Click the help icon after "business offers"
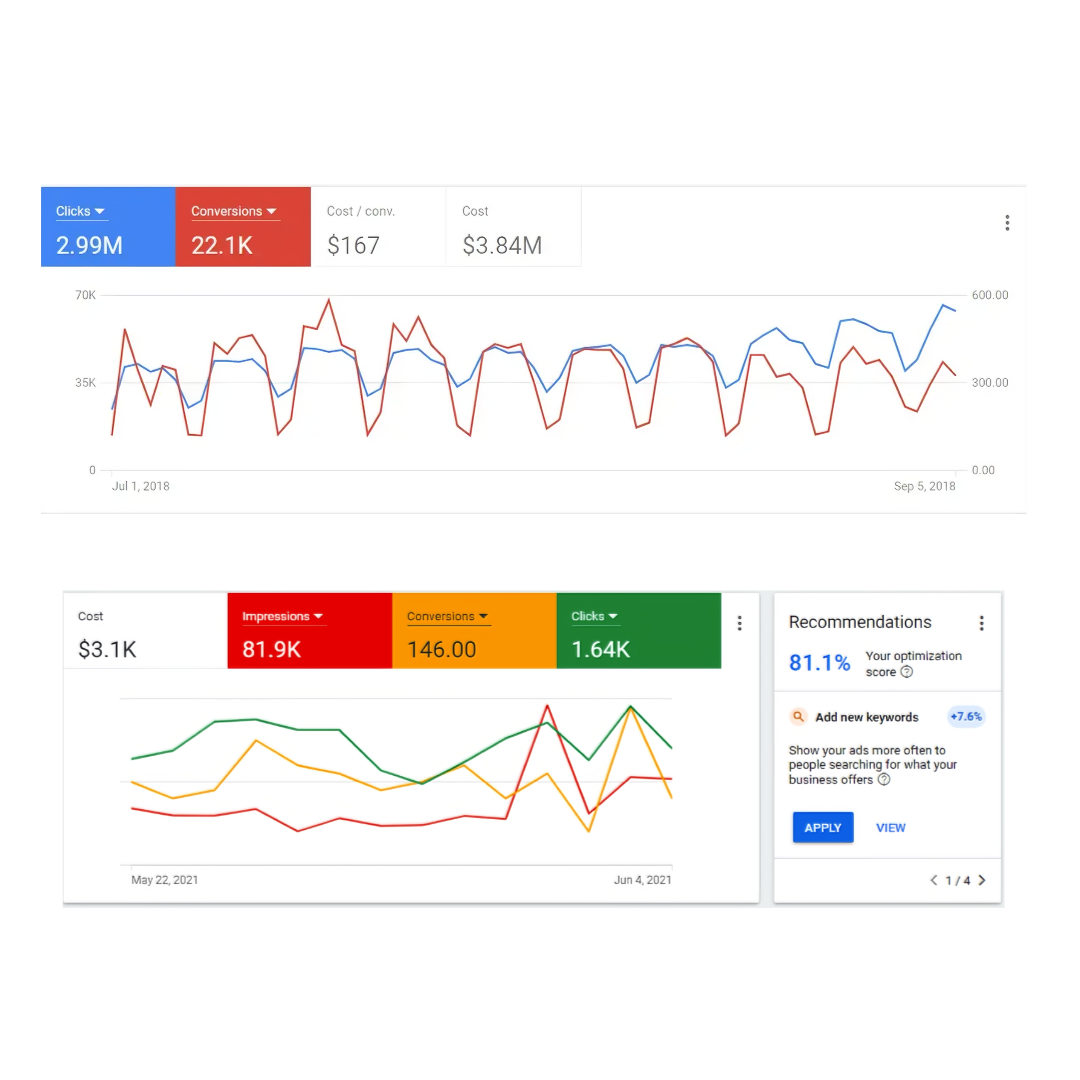 [884, 780]
